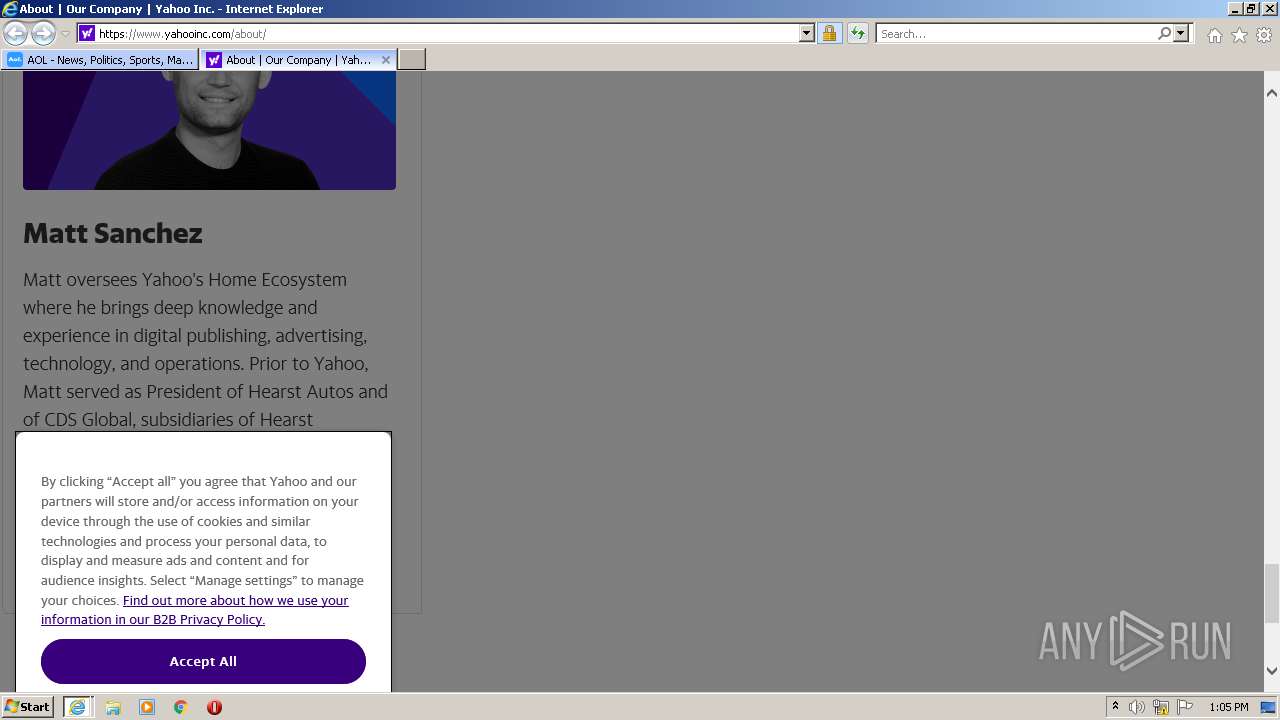Viewport: 1280px width, 720px height.
Task: Show hidden system tray icons
Action: (x=1115, y=707)
